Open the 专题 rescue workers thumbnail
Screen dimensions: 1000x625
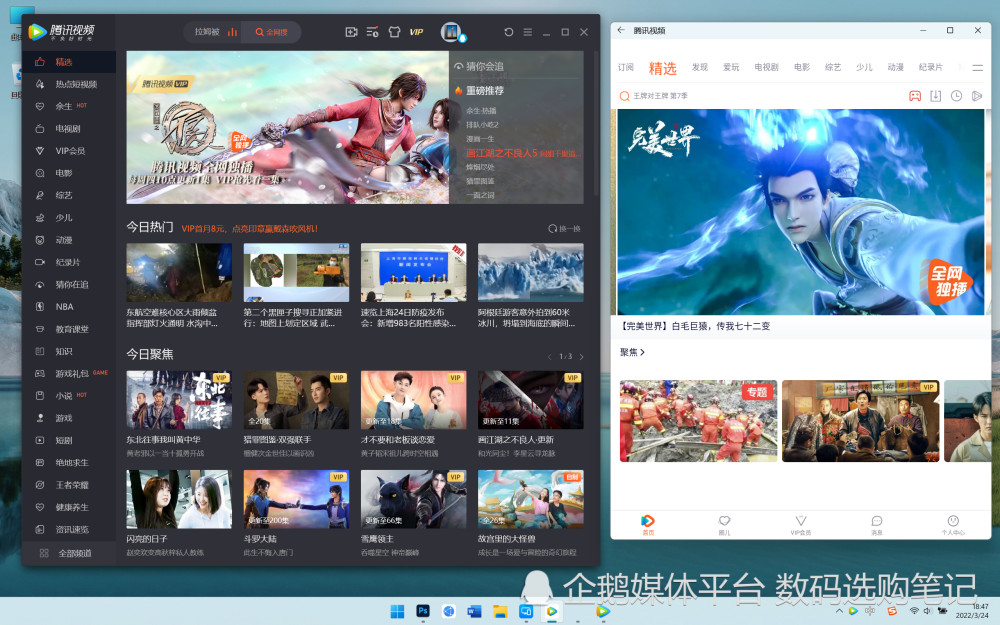tap(698, 421)
